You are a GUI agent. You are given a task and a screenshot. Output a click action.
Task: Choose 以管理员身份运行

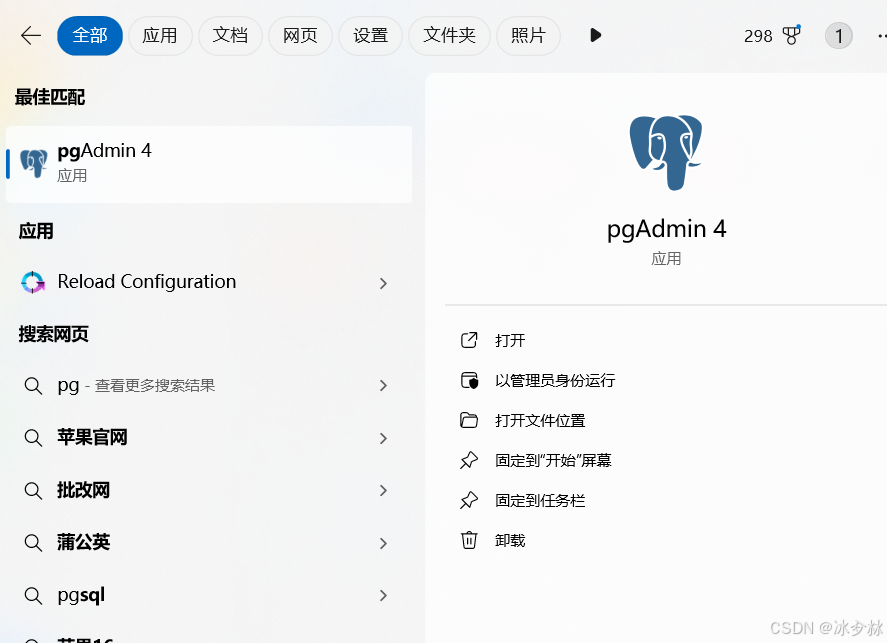[x=555, y=381]
